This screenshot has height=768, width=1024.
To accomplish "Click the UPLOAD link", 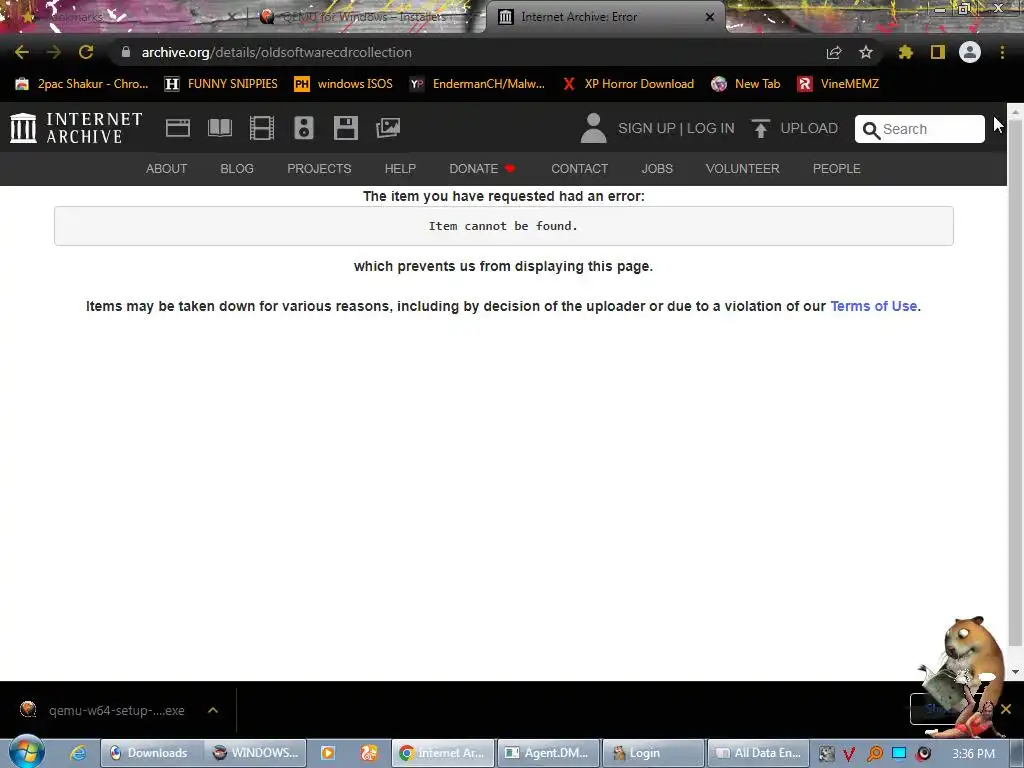I will pos(809,129).
